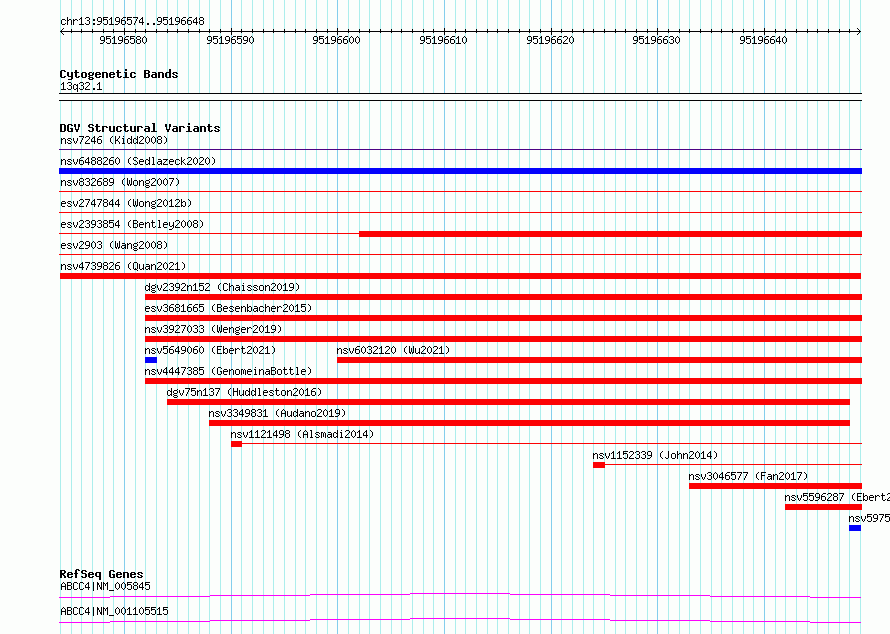The width and height of the screenshot is (890, 634).
Task: Click the red bar of nsv4447385
Action: click(503, 381)
